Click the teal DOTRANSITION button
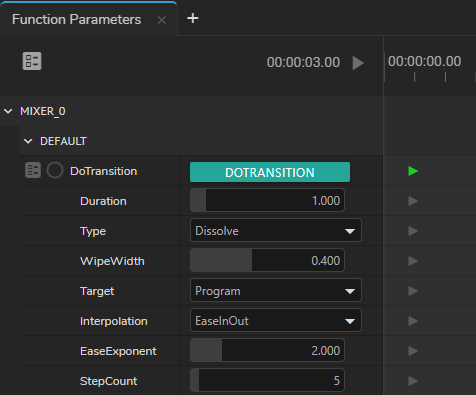The image size is (476, 395). [270, 172]
